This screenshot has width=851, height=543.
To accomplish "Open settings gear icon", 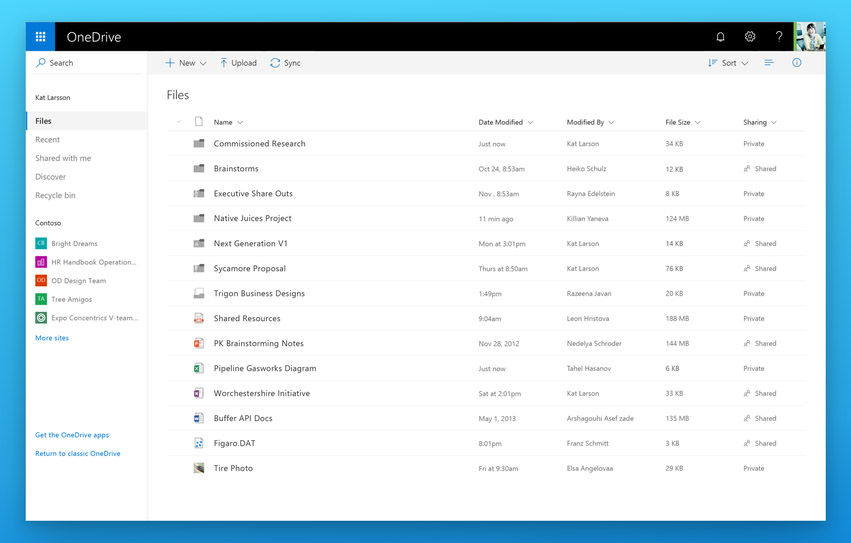I will [x=750, y=36].
